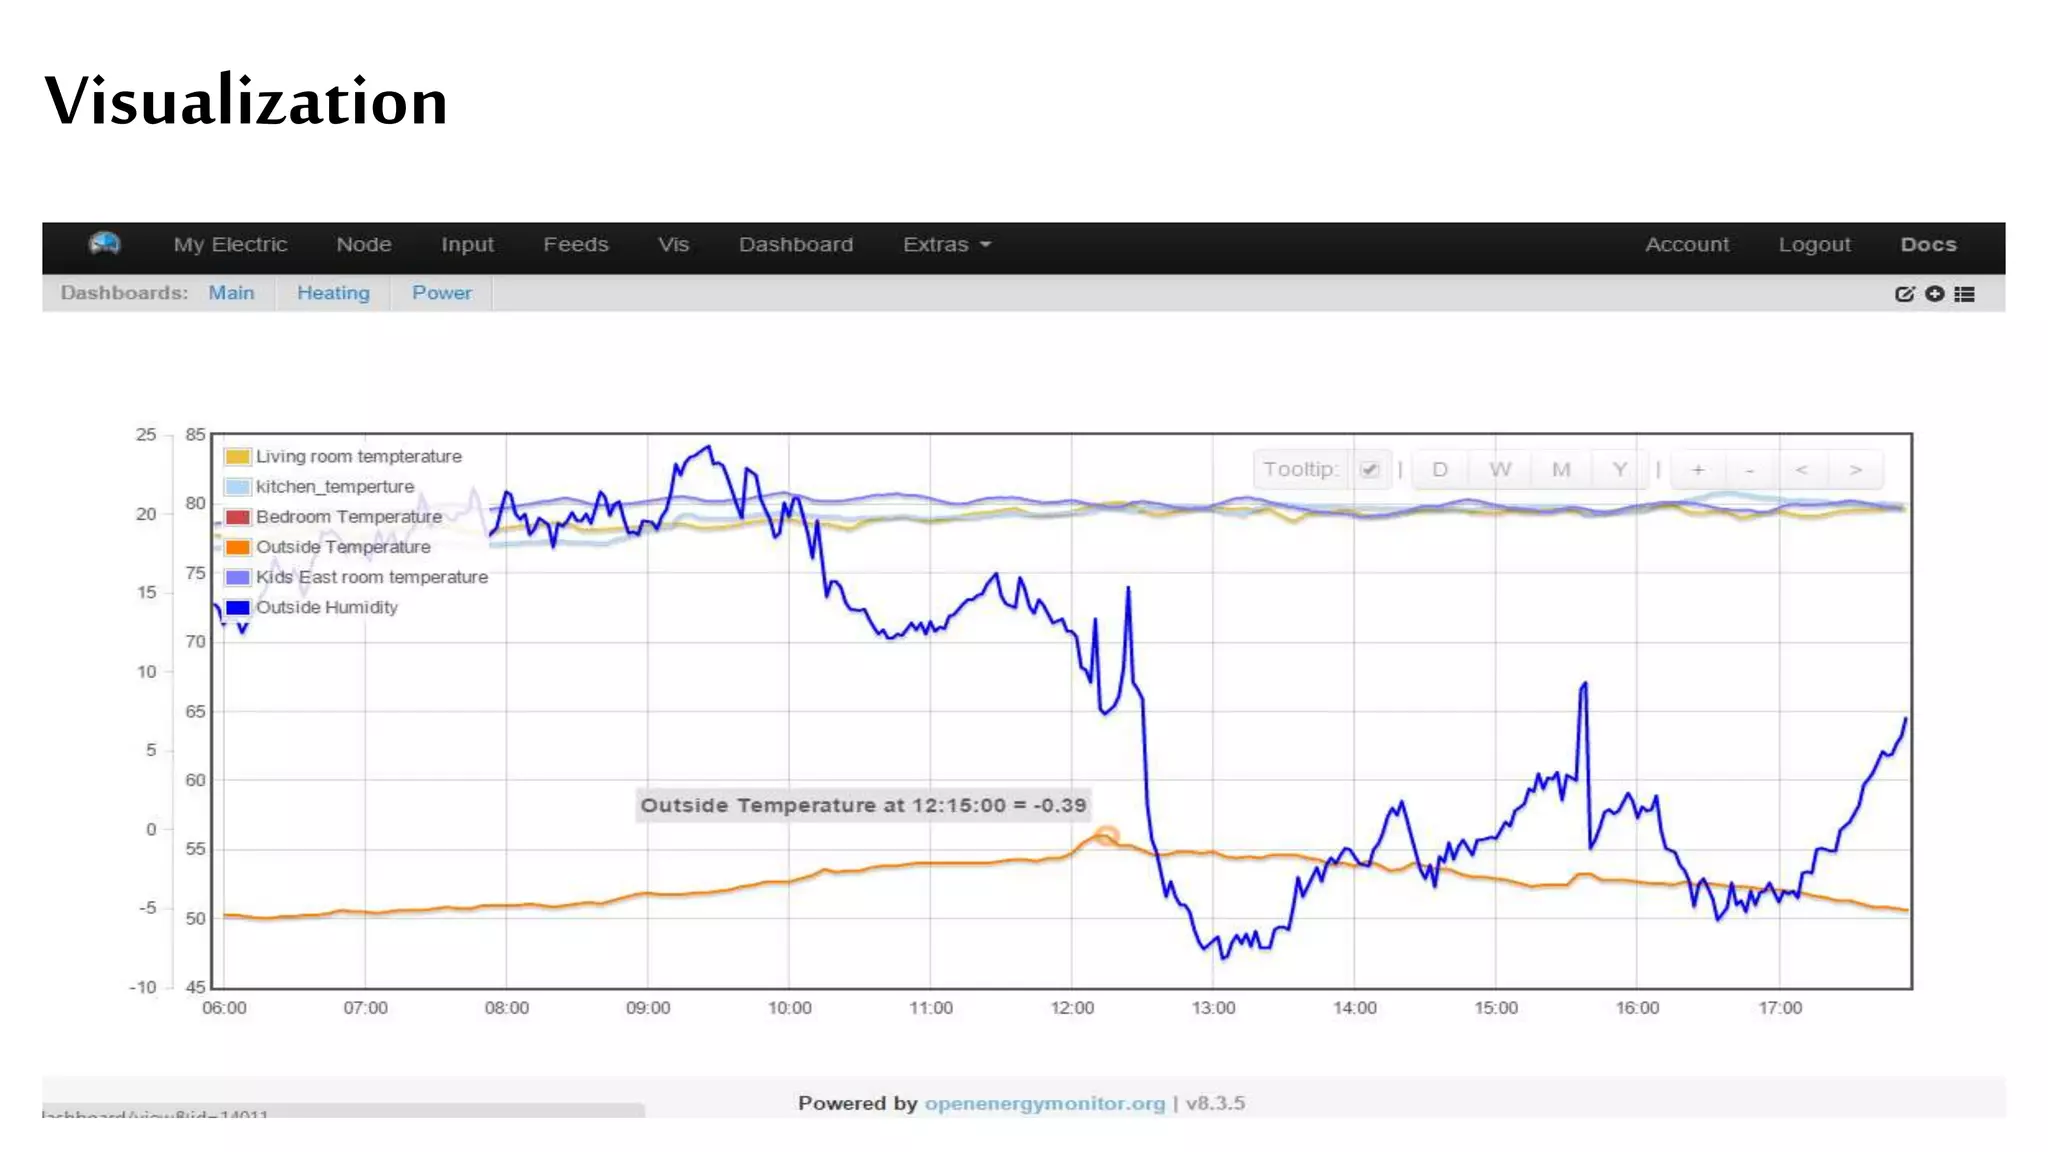The width and height of the screenshot is (2048, 1152).
Task: Open the dashboard list icon
Action: tap(1965, 294)
